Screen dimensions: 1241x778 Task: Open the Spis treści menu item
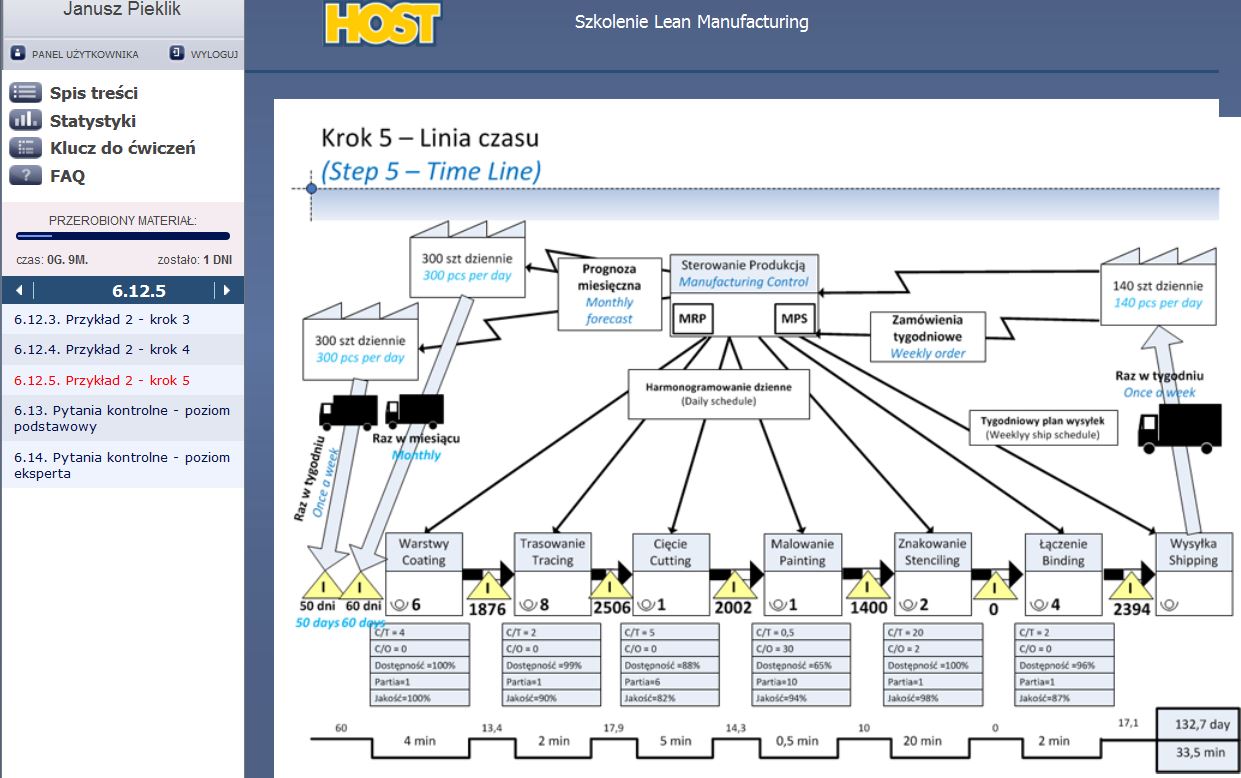click(x=94, y=93)
